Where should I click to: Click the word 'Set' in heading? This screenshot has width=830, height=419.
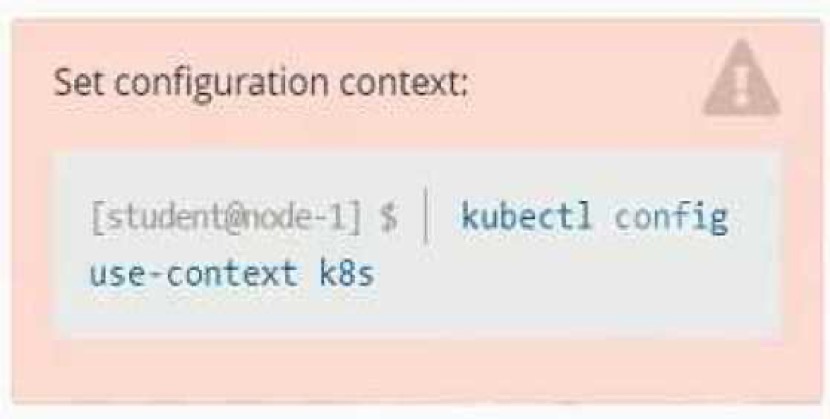(x=79, y=82)
